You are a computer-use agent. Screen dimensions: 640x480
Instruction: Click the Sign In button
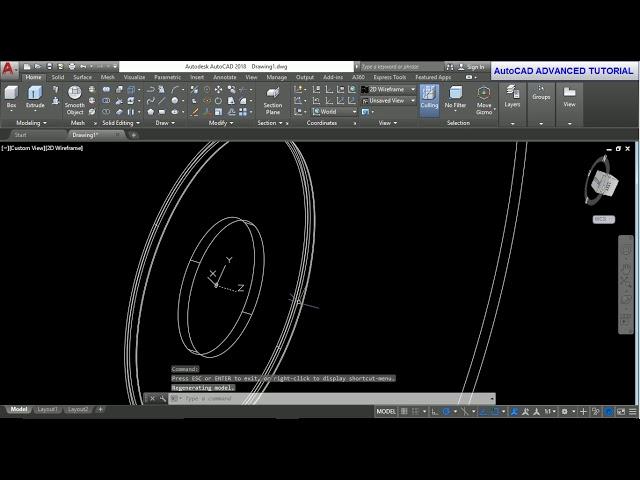475,67
